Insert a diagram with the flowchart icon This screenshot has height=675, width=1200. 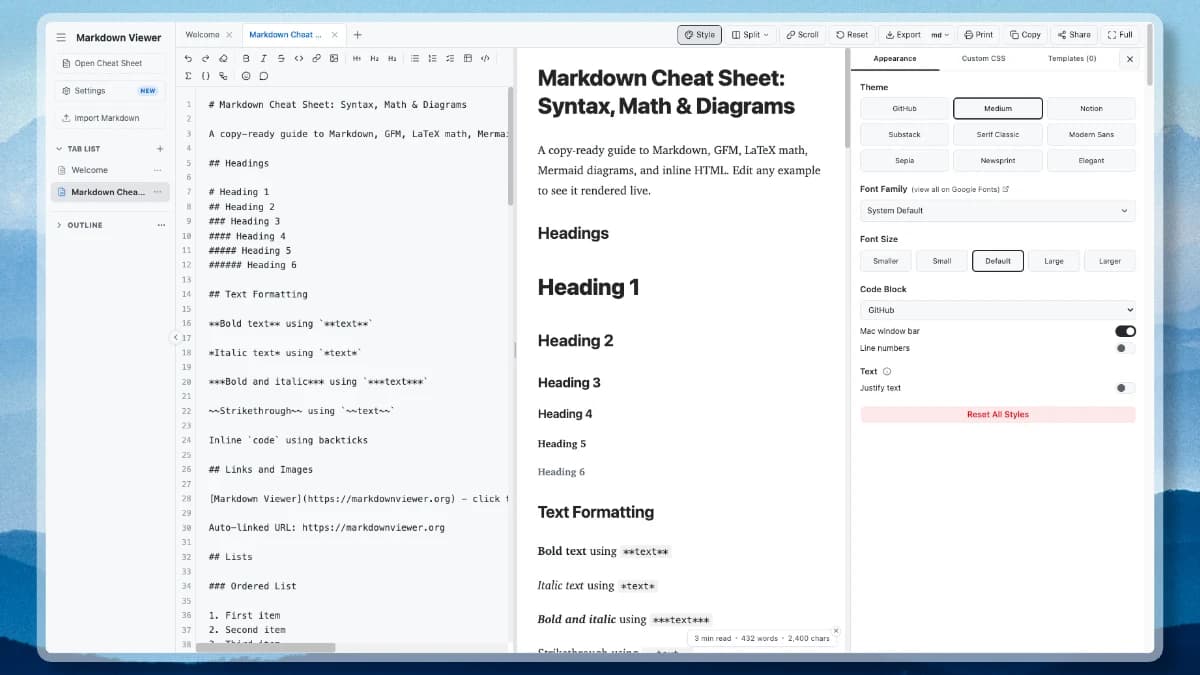pyautogui.click(x=224, y=75)
